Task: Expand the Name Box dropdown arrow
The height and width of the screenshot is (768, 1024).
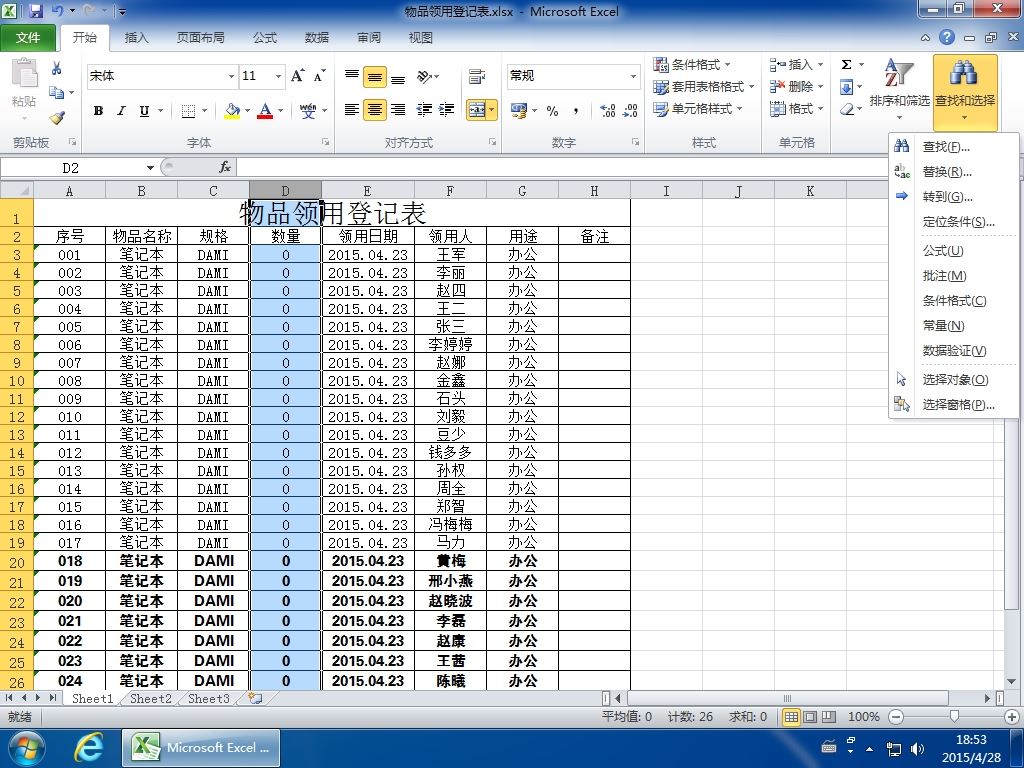Action: tap(150, 168)
